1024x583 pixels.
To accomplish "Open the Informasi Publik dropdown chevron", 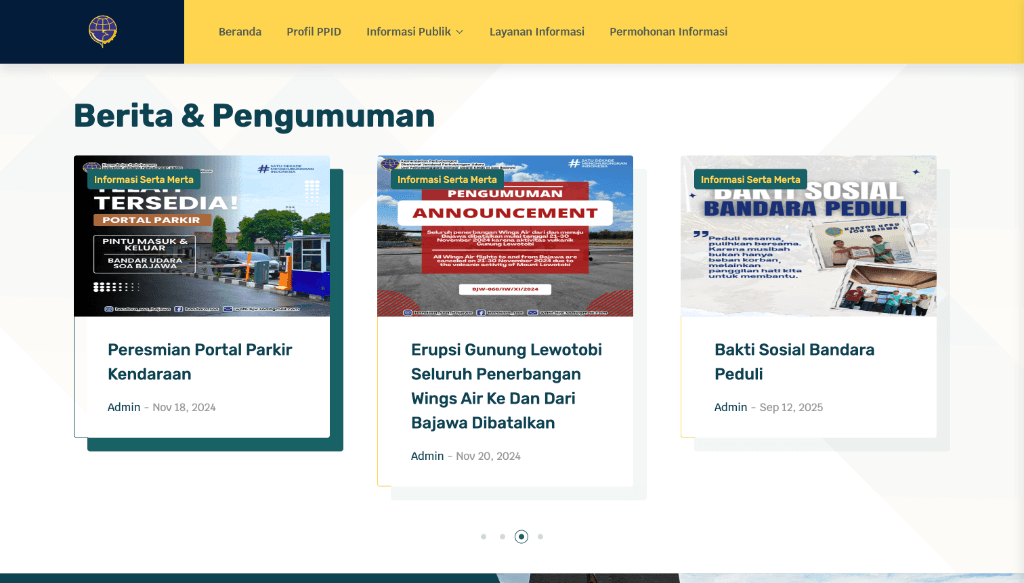I will (460, 31).
